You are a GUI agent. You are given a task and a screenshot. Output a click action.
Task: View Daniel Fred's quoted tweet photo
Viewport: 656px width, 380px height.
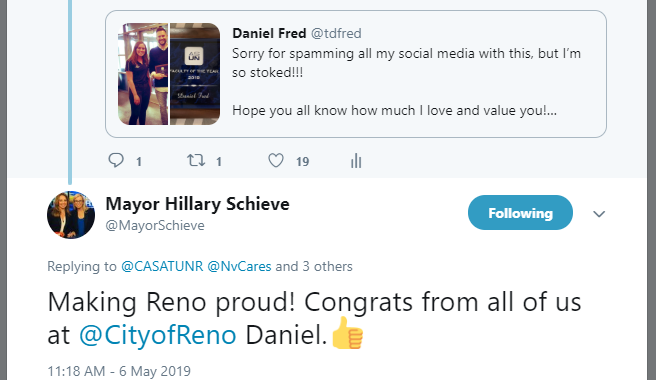[143, 74]
